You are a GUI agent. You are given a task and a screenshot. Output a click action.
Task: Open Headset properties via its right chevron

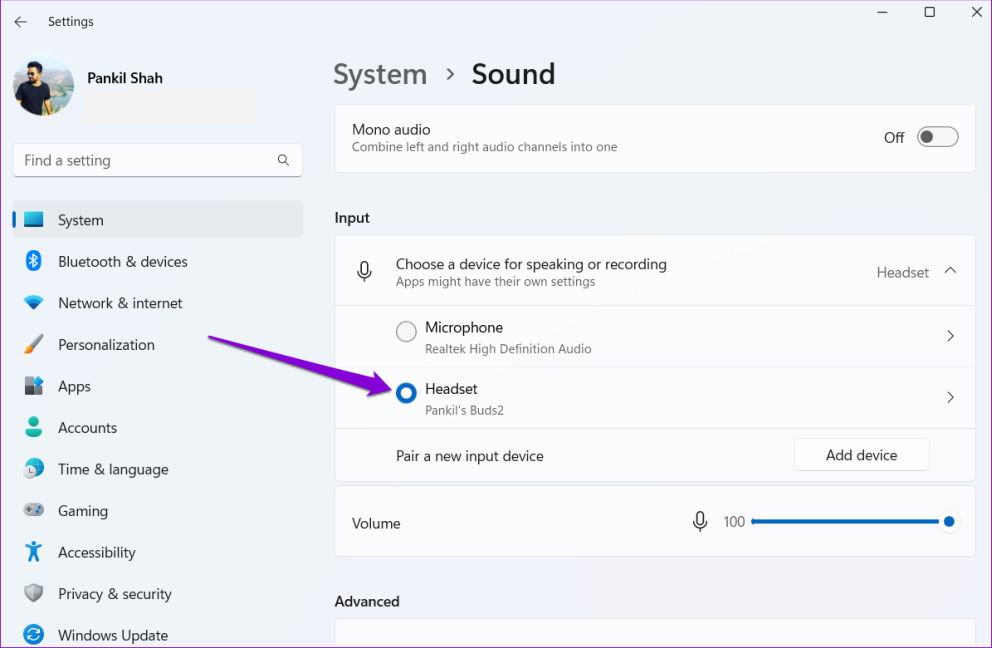pyautogui.click(x=950, y=397)
